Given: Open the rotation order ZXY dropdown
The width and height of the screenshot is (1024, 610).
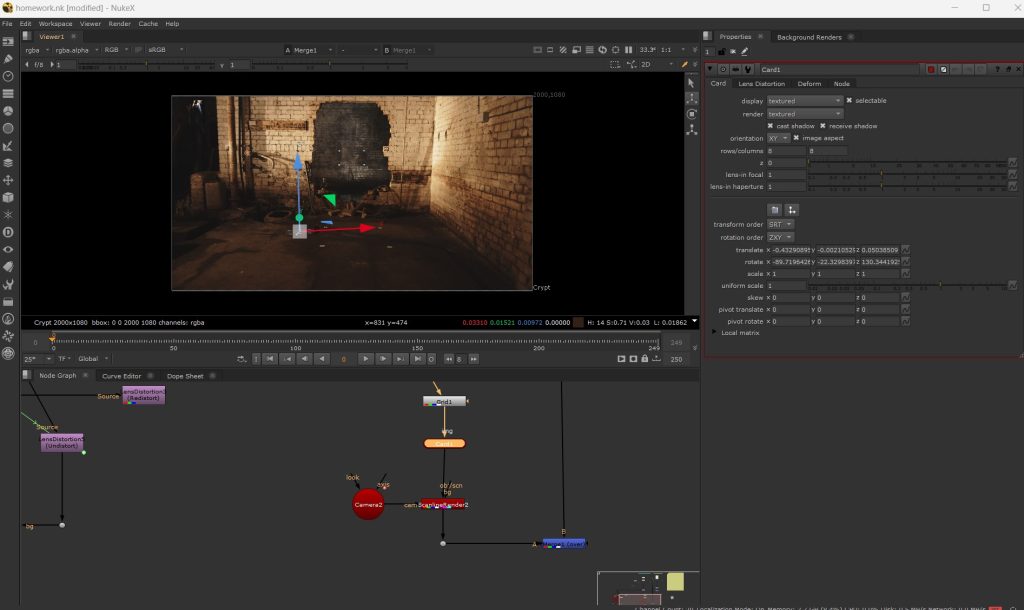Looking at the screenshot, I should [780, 237].
